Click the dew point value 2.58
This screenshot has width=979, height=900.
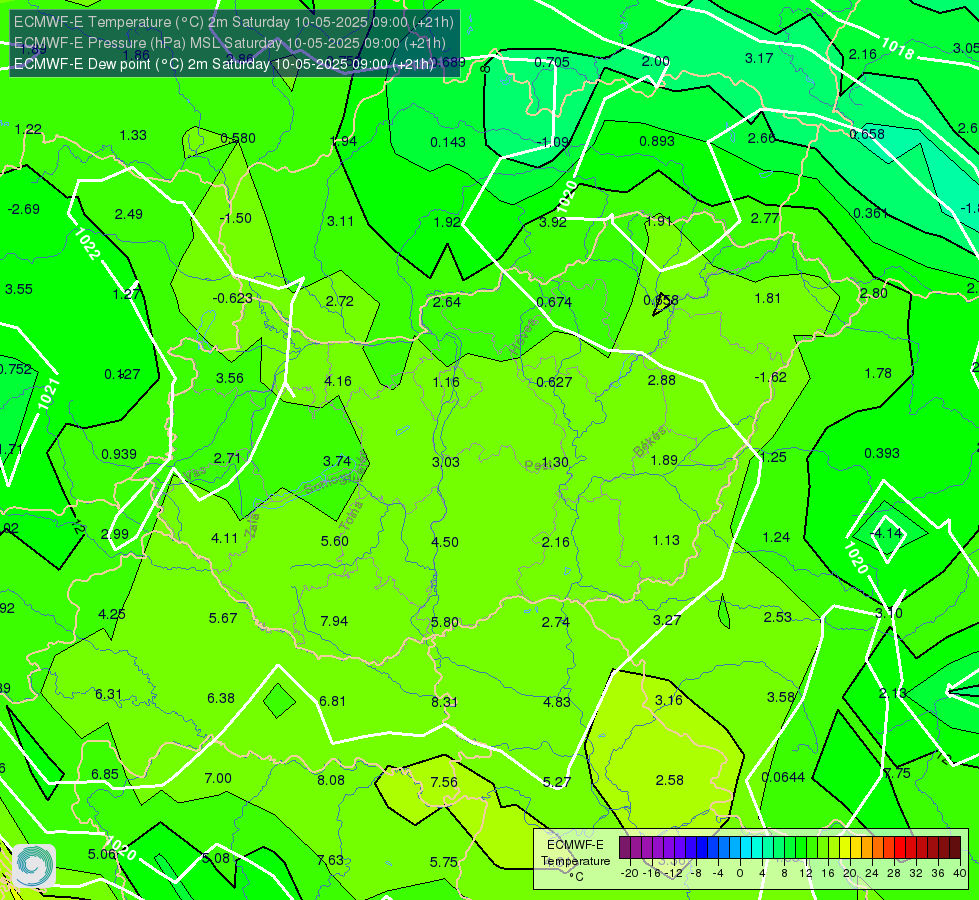click(669, 780)
